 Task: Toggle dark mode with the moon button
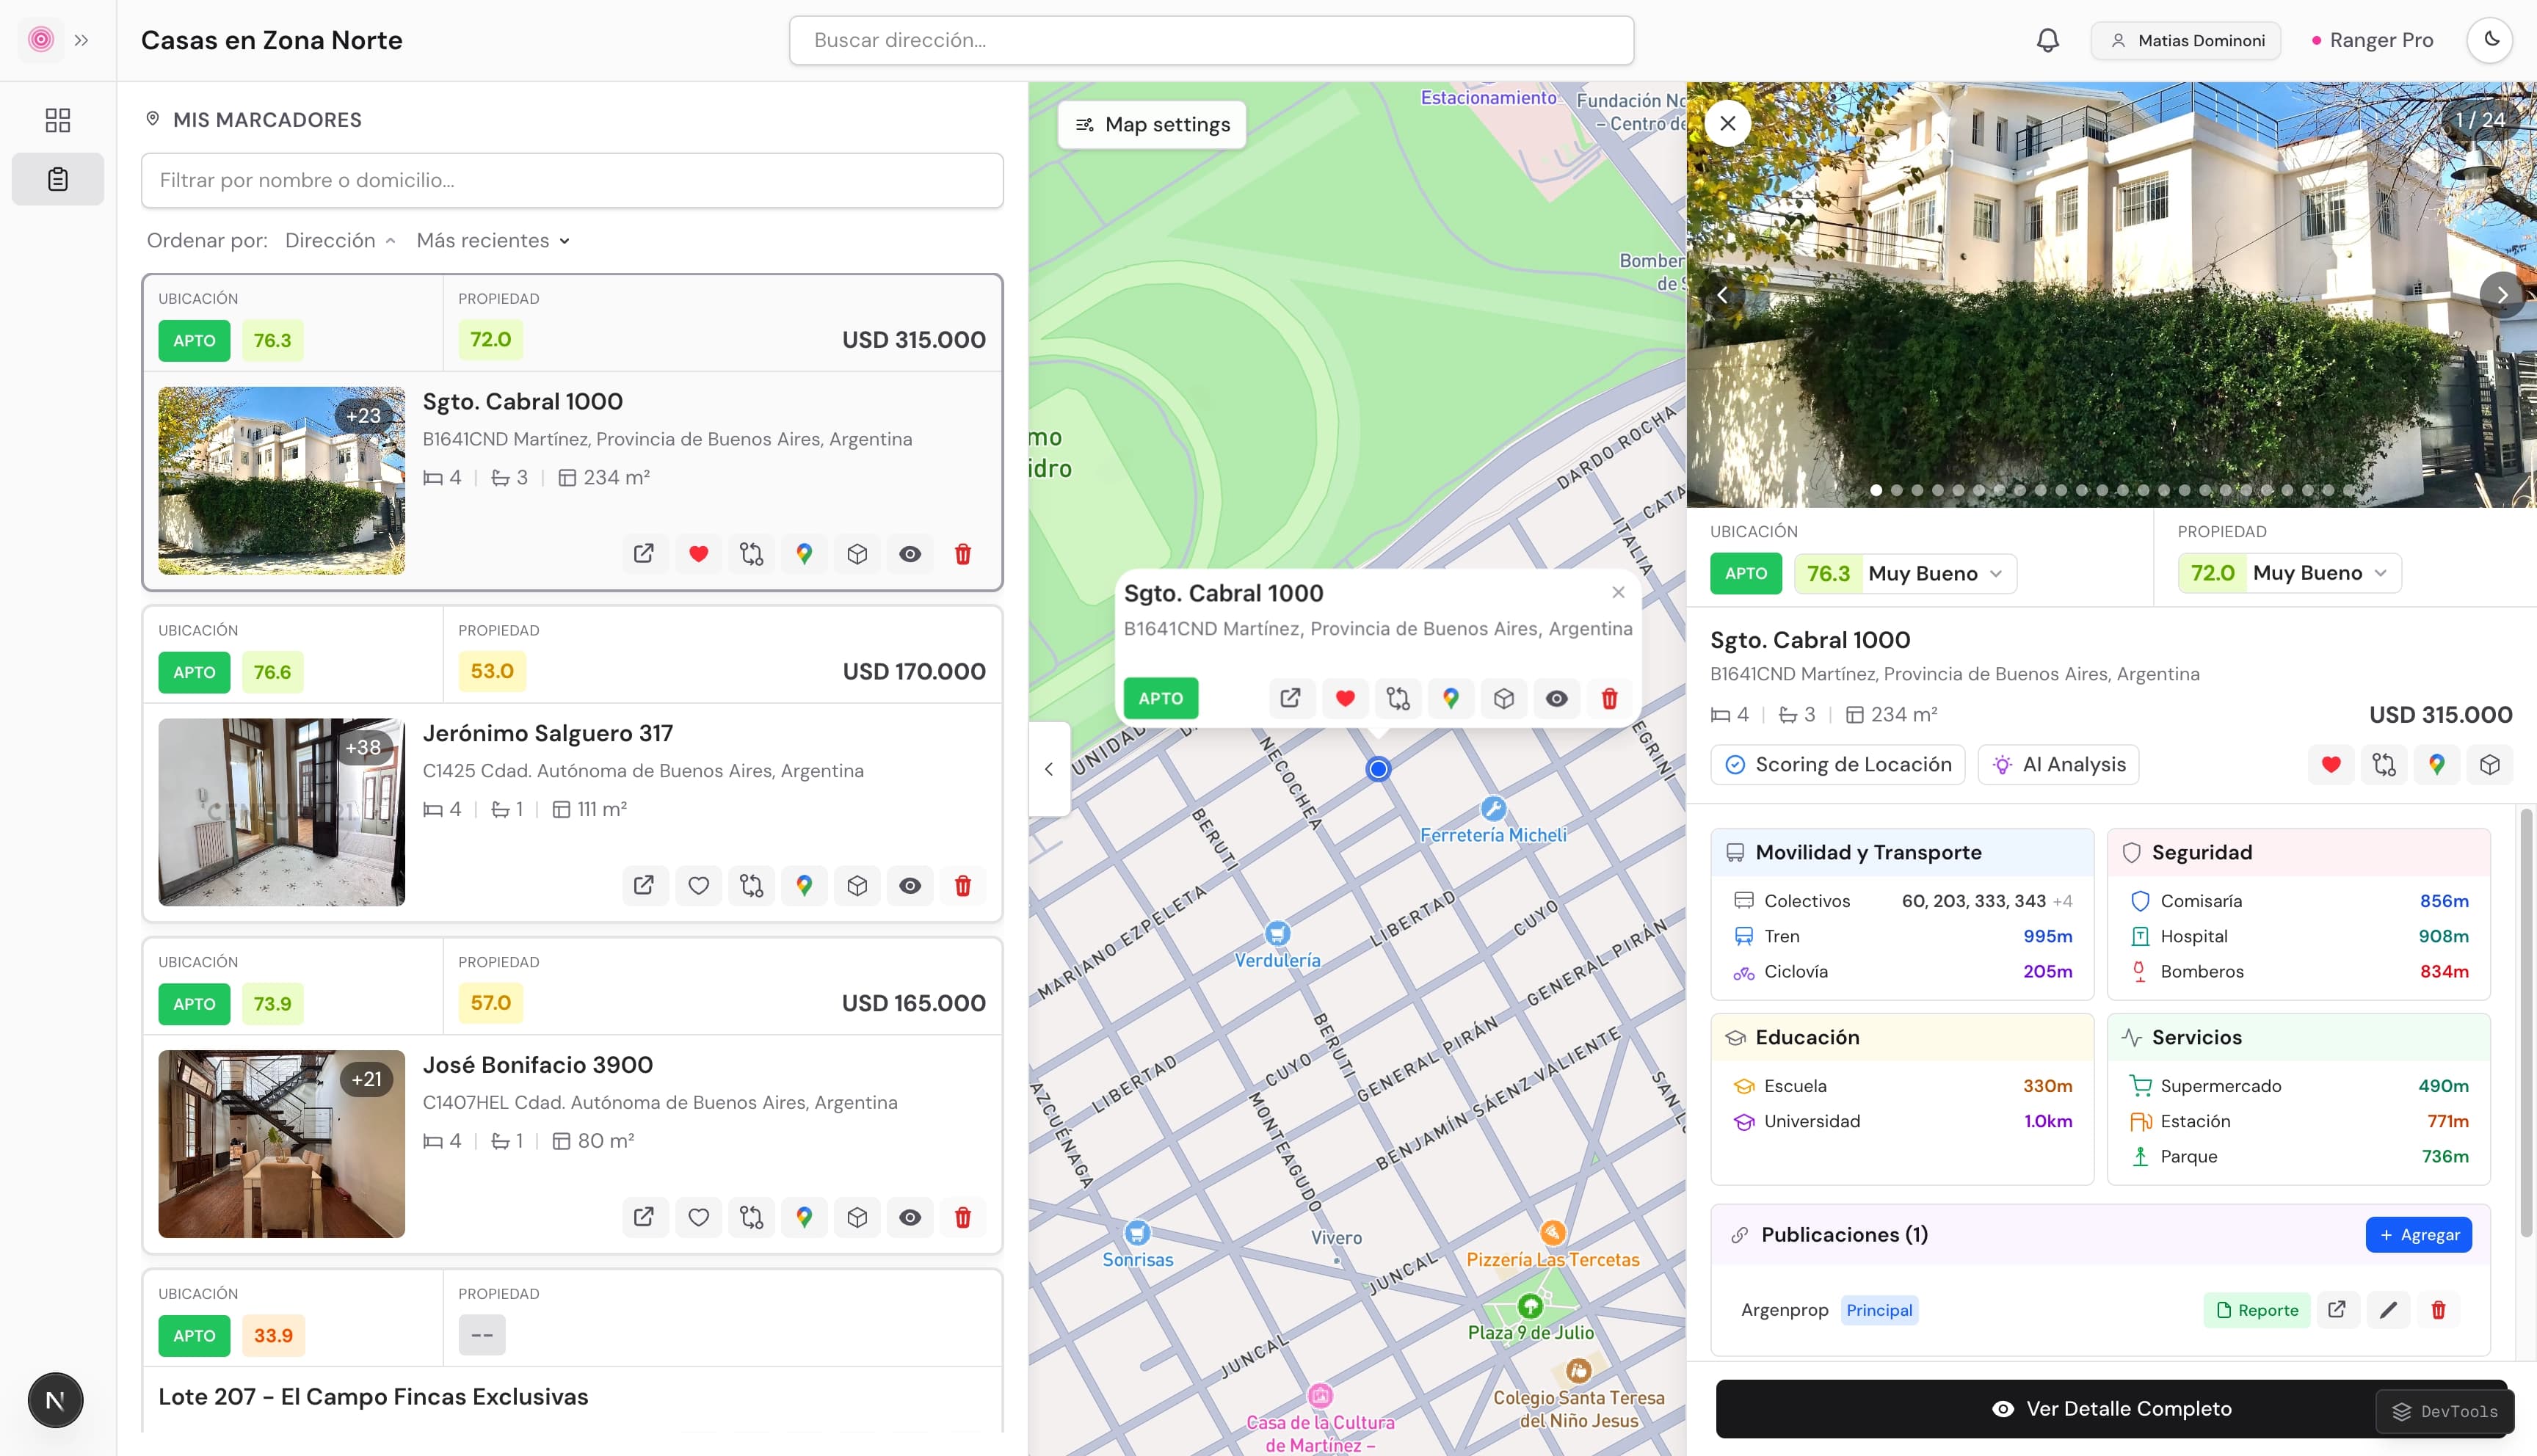[2491, 40]
